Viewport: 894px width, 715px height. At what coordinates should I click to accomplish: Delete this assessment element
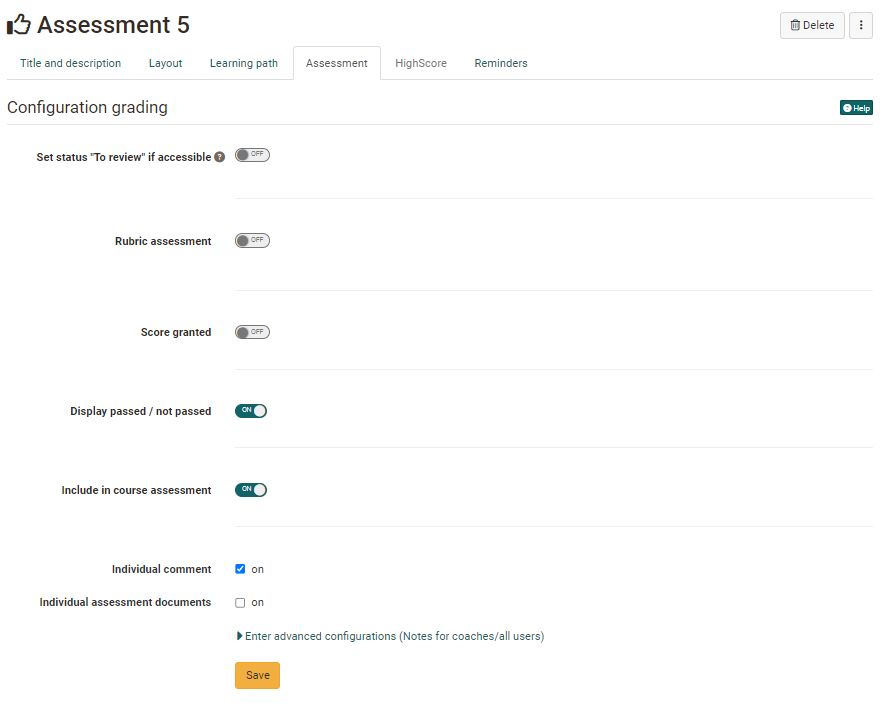coord(811,25)
